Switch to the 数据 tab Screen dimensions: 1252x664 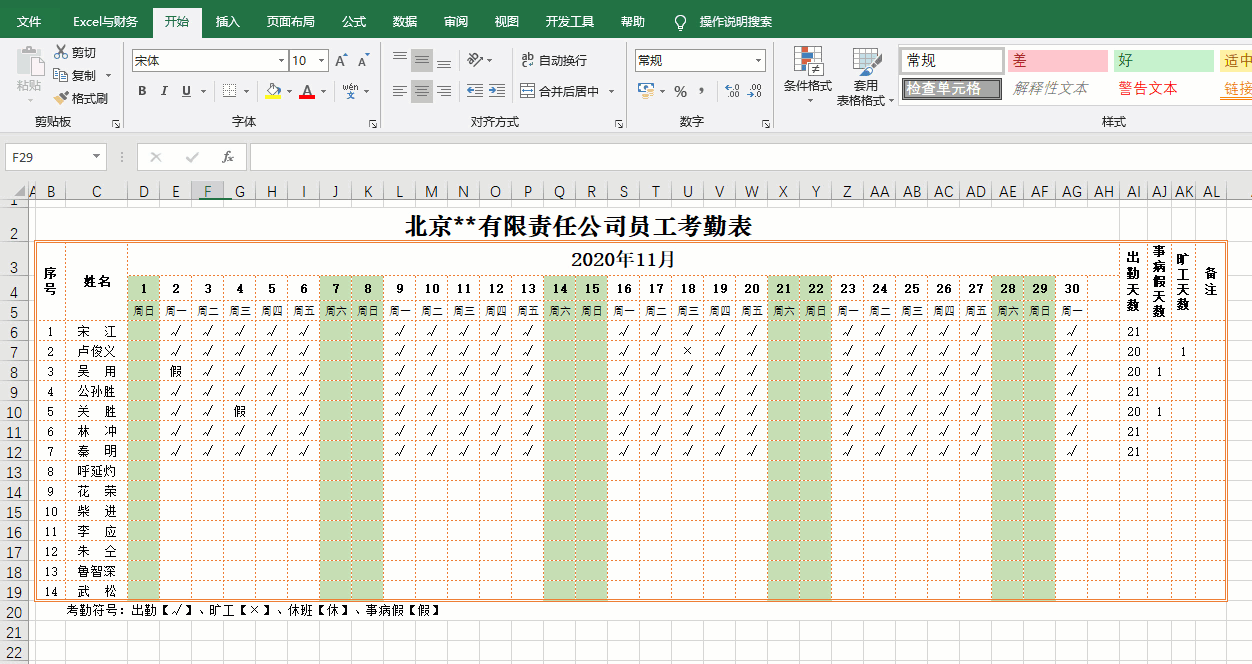[405, 21]
